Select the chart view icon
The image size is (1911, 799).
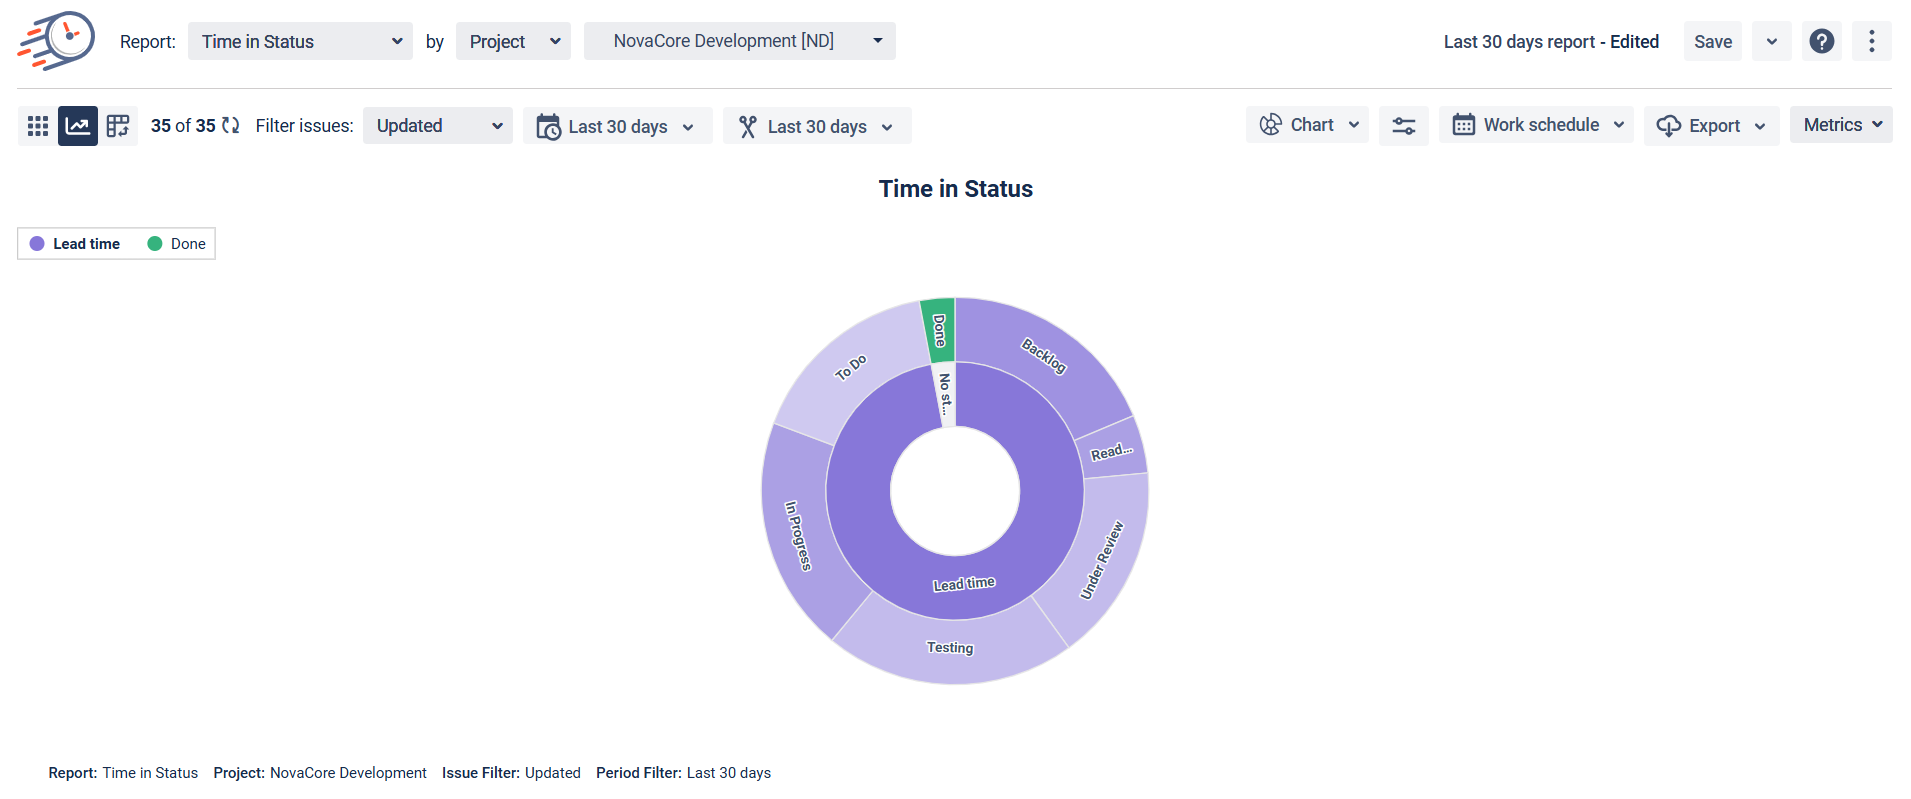tap(78, 126)
